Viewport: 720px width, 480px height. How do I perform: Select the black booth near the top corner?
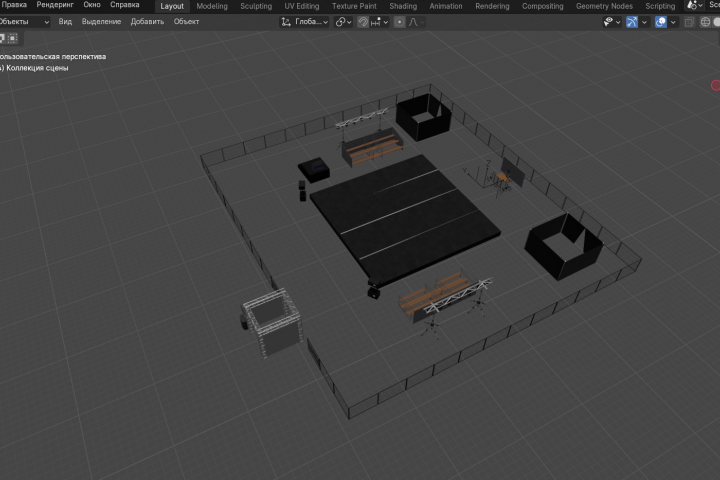point(423,117)
